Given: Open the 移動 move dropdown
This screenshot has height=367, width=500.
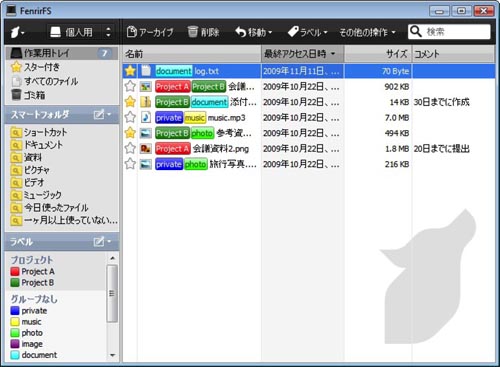Looking at the screenshot, I should (x=253, y=32).
